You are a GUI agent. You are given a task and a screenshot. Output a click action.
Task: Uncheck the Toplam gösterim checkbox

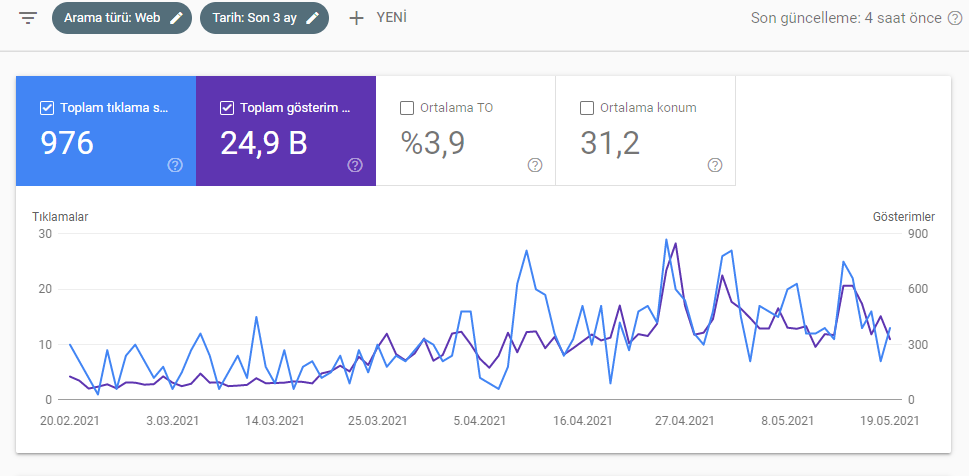pos(227,108)
